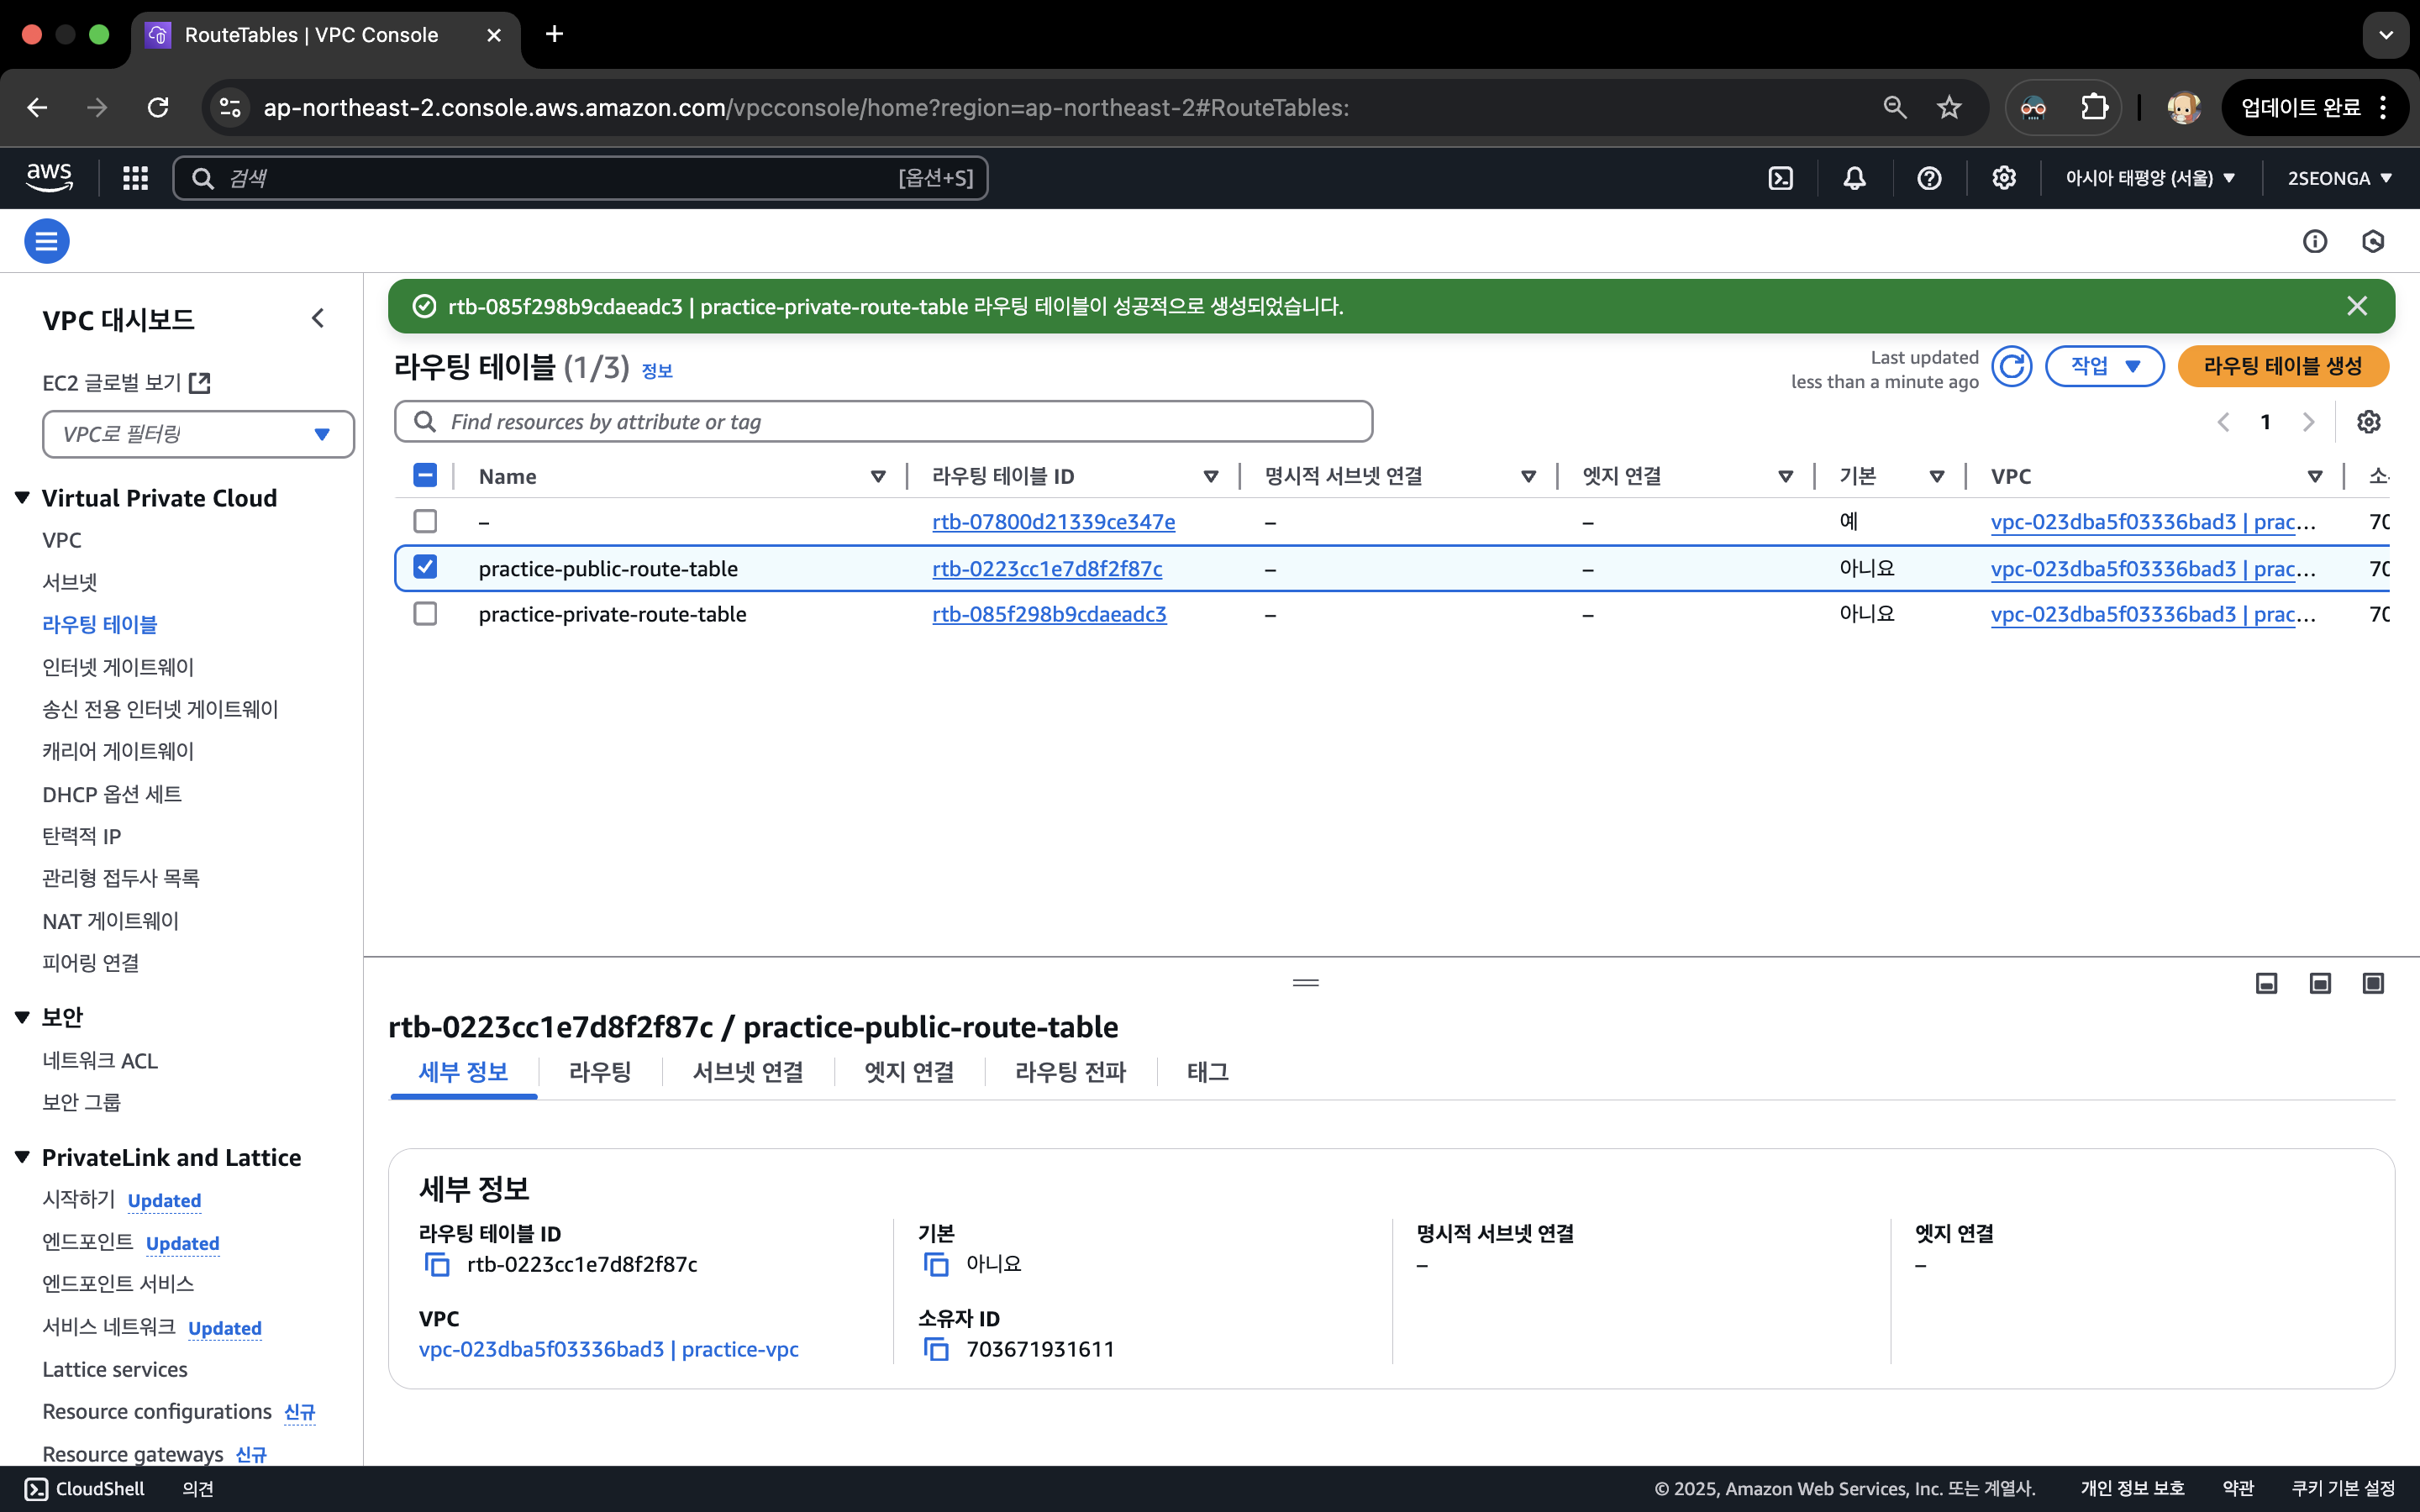Copy the route table ID in details
The height and width of the screenshot is (1512, 2420).
click(437, 1265)
